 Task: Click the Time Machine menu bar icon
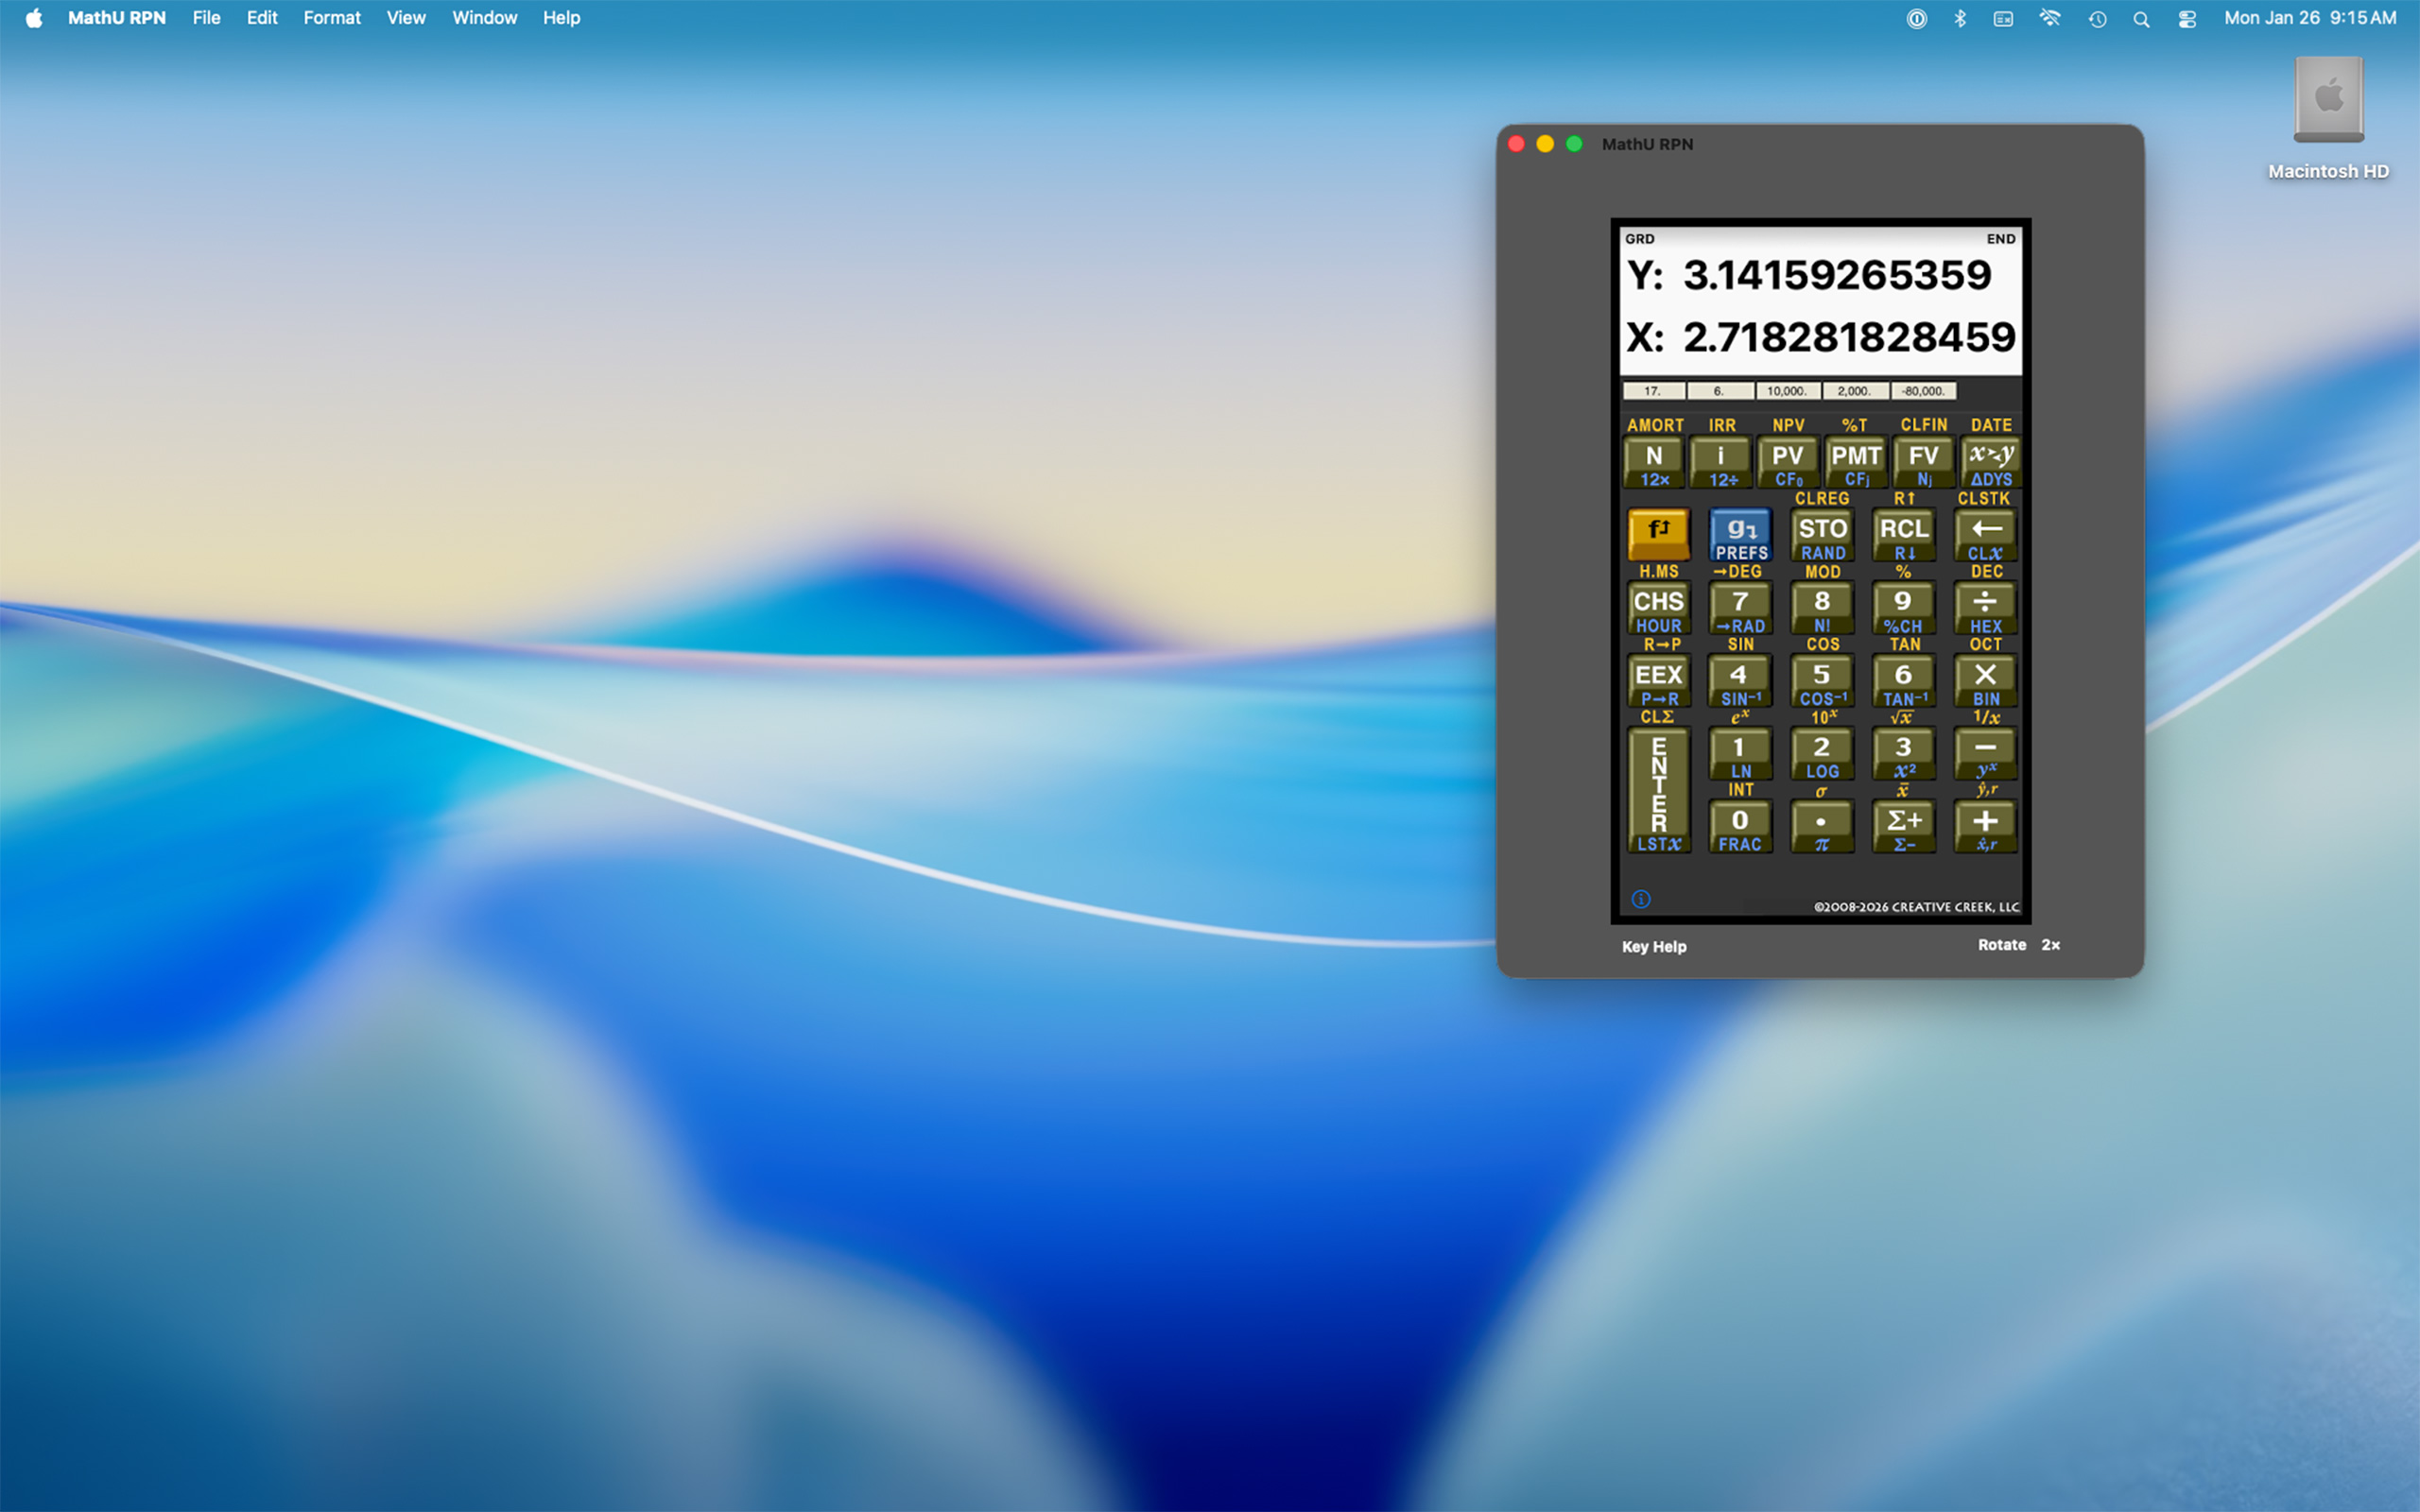click(2097, 19)
